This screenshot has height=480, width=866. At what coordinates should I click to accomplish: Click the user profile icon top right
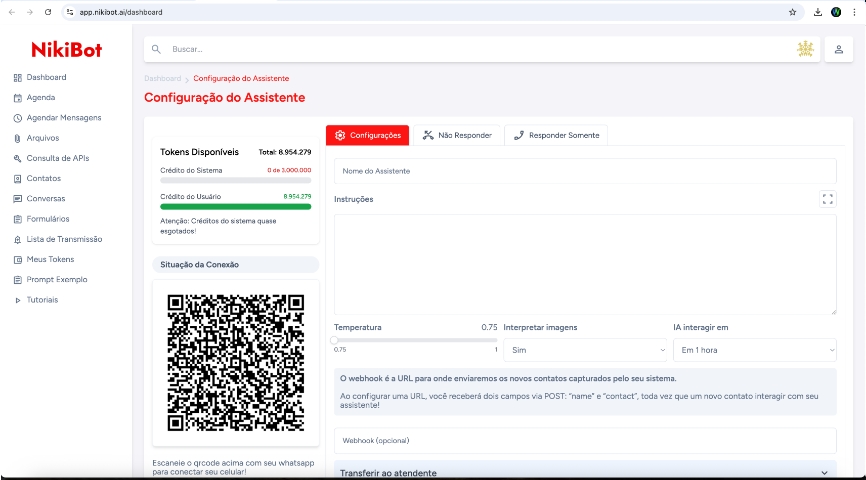coord(838,49)
